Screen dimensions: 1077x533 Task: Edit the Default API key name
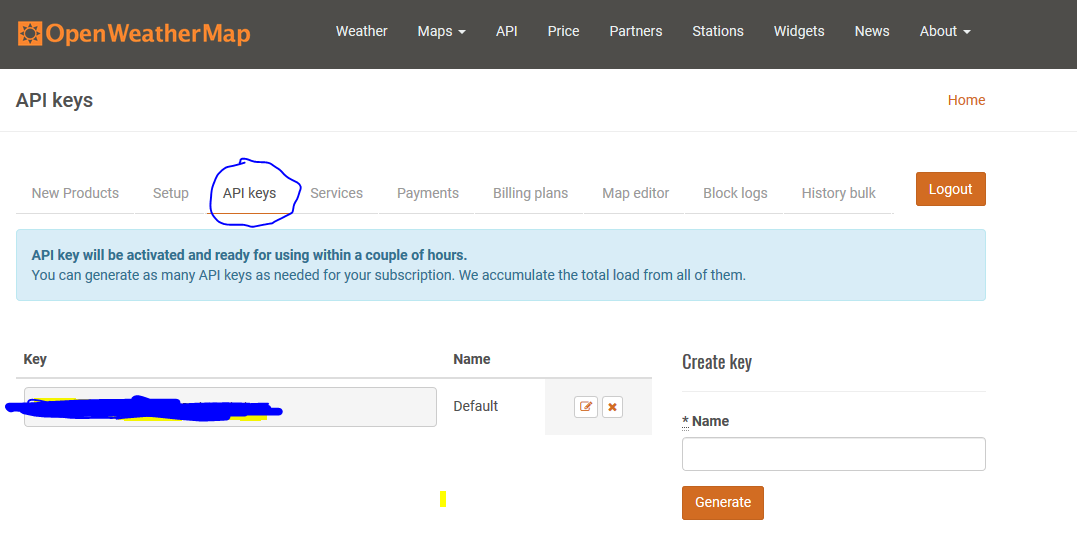coord(586,407)
